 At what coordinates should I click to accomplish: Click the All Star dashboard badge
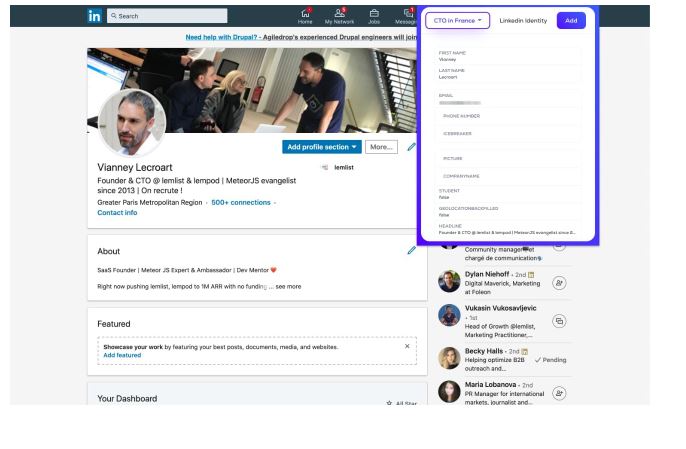pos(402,403)
